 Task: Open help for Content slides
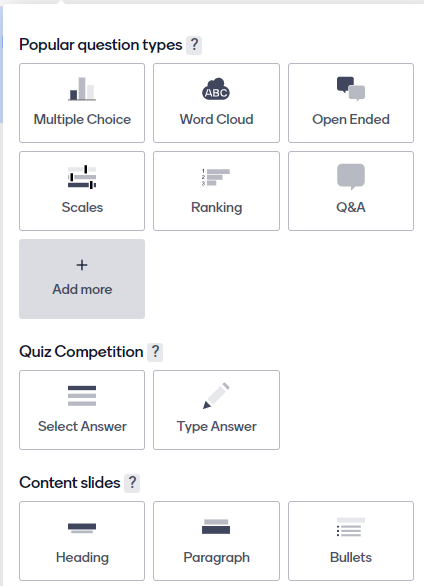tap(132, 483)
